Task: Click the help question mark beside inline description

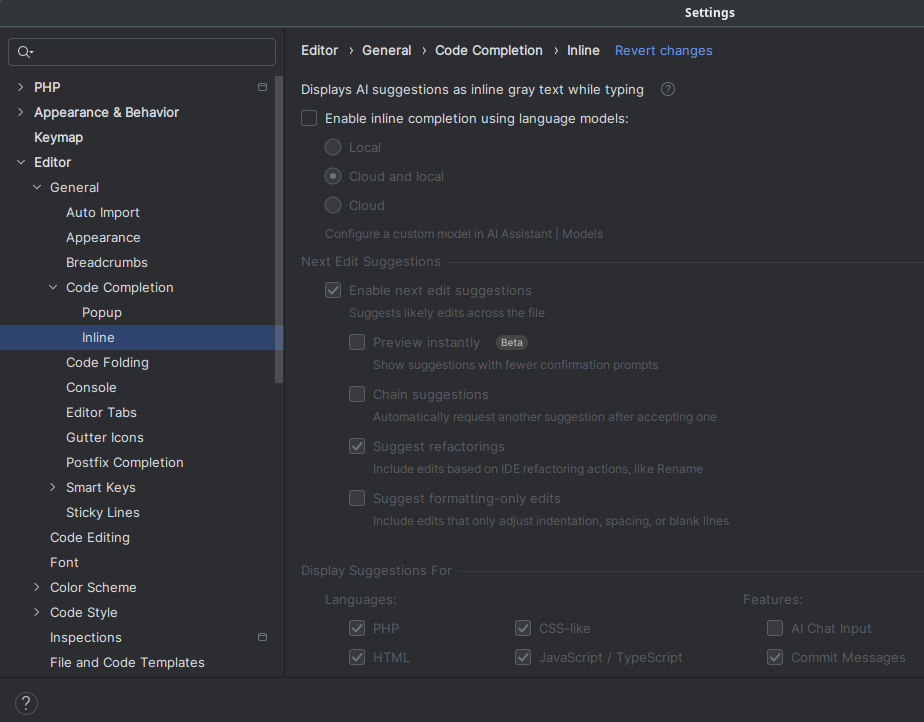Action: (668, 89)
